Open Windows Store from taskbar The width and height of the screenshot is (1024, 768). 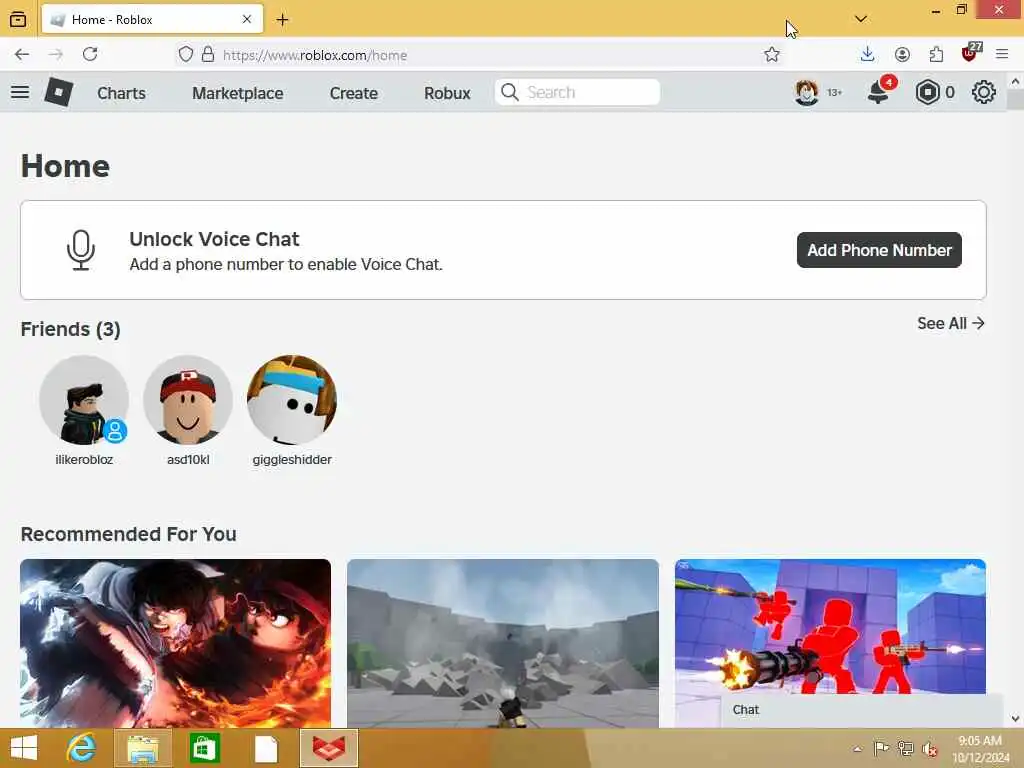click(x=204, y=748)
